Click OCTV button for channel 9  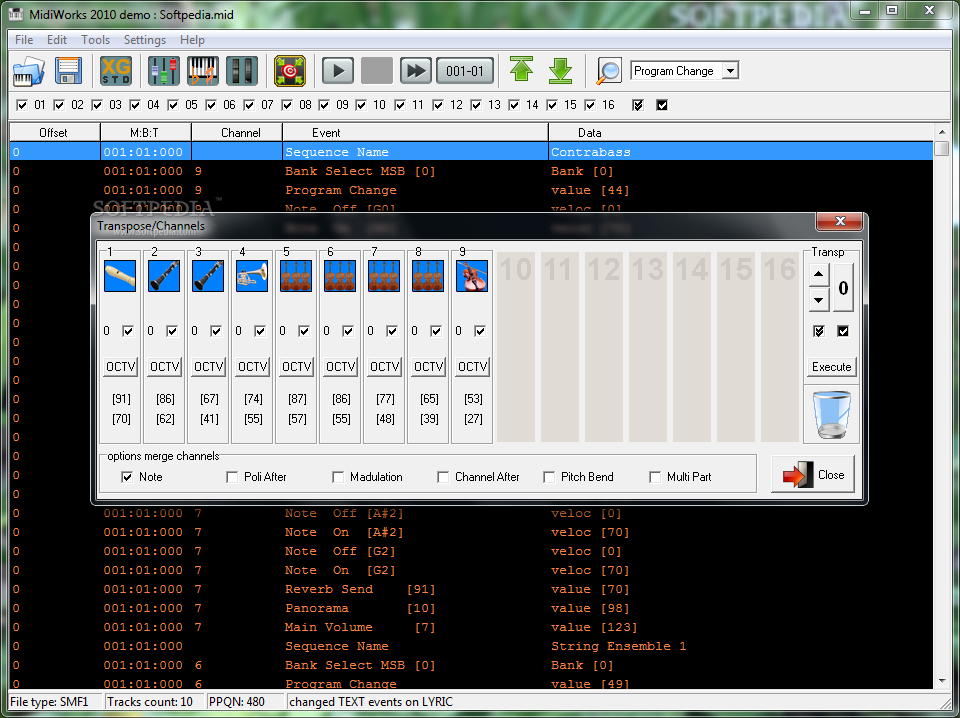pyautogui.click(x=472, y=367)
